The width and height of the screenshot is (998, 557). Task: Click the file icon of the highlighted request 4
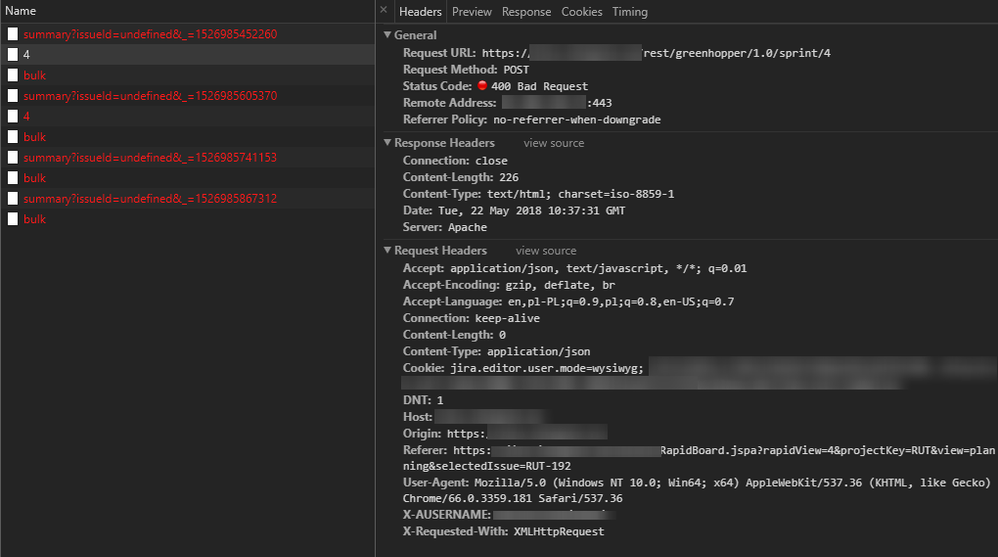[x=13, y=55]
